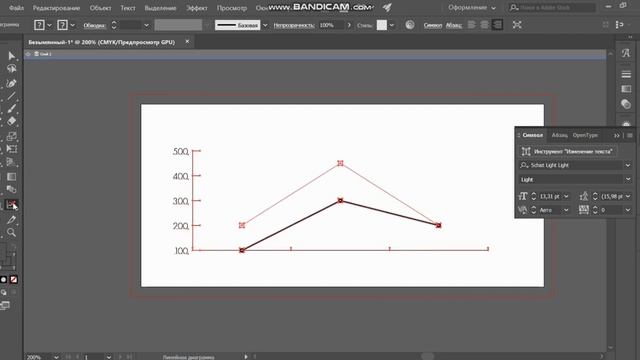Click the Обводка stroke link
Screen dimensions: 640x360
94,25
